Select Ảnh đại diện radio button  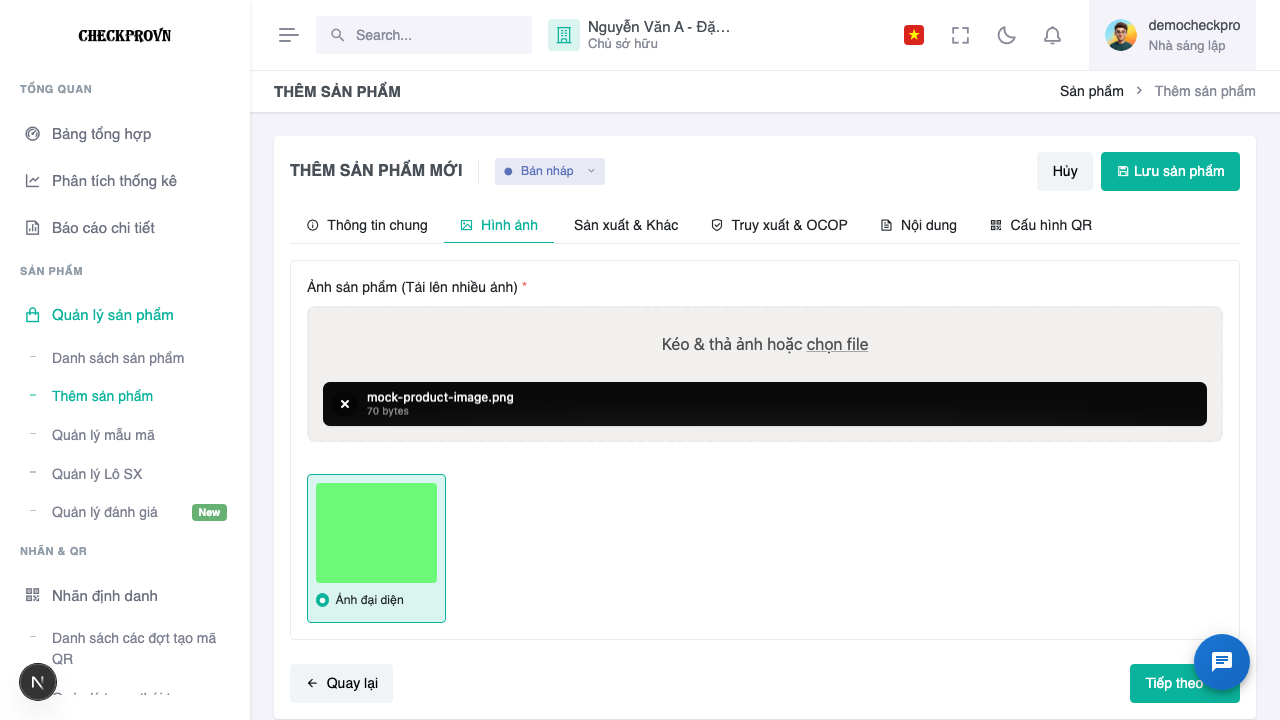(322, 600)
